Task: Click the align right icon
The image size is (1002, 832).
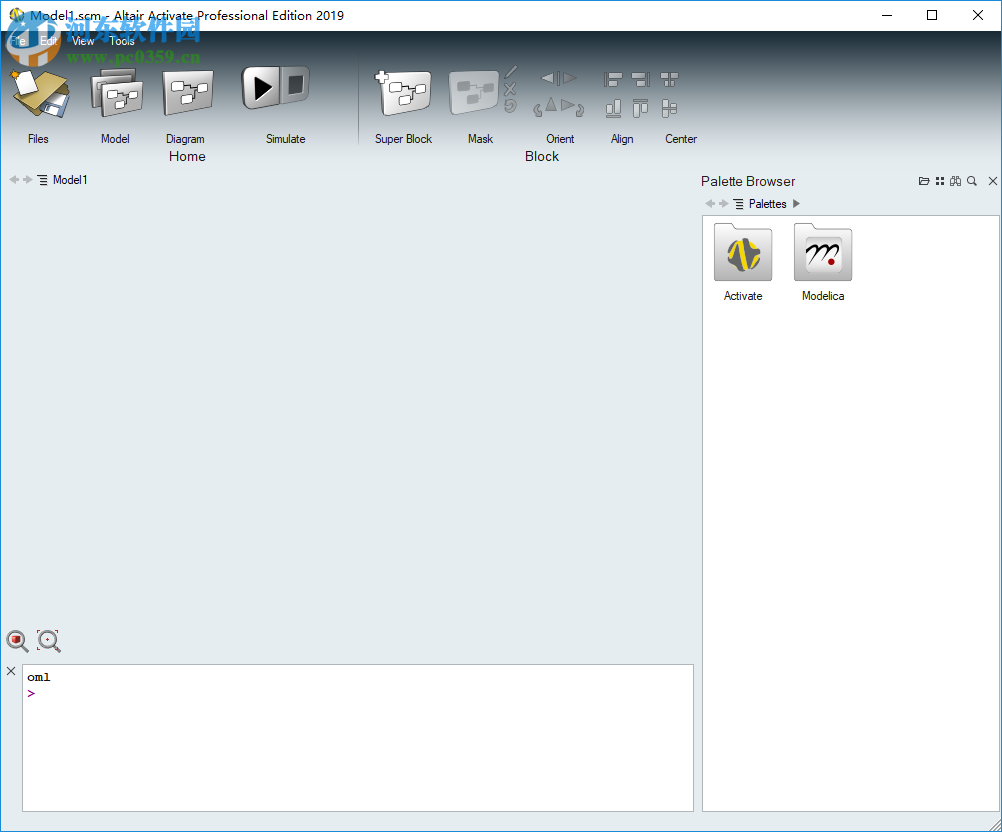Action: [640, 79]
